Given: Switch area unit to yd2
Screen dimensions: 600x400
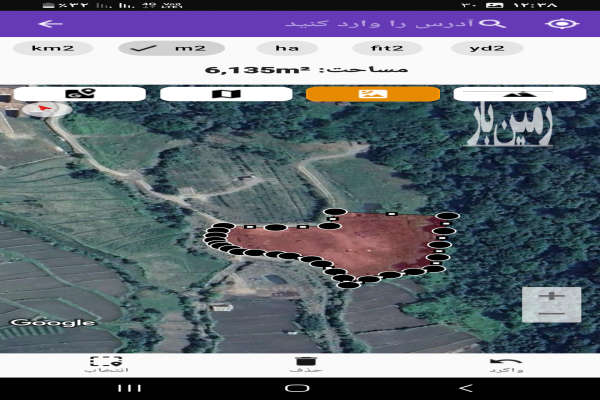Looking at the screenshot, I should tap(486, 48).
